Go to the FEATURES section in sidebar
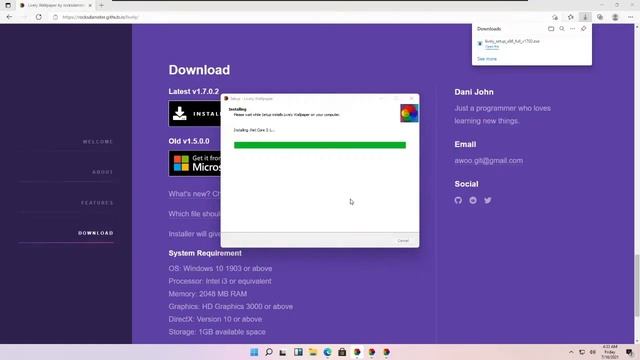The width and height of the screenshot is (640, 360). [x=97, y=202]
